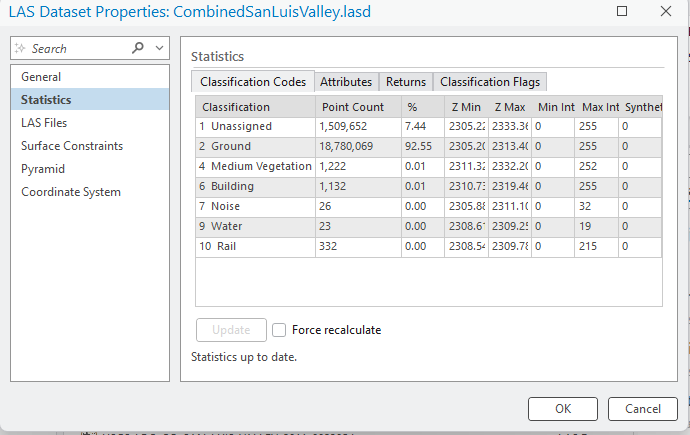The image size is (690, 435).
Task: Select the '4 Medium Vegetation' row
Action: pyautogui.click(x=429, y=166)
